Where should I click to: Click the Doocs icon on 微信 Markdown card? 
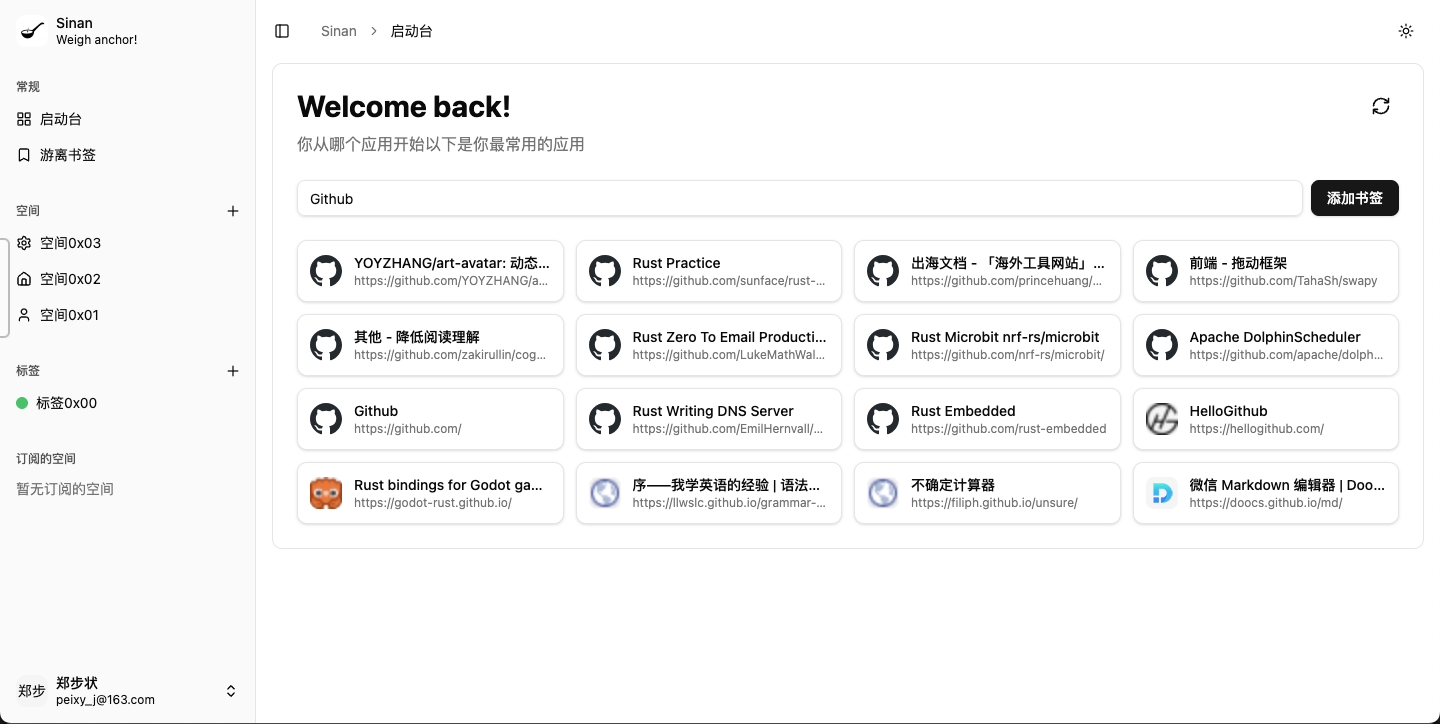[x=1162, y=493]
